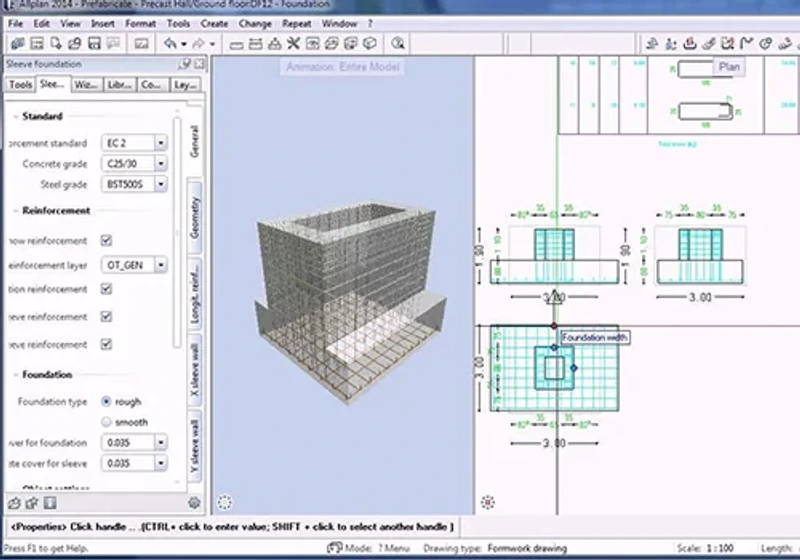Switch to the Library palette tab

point(119,85)
